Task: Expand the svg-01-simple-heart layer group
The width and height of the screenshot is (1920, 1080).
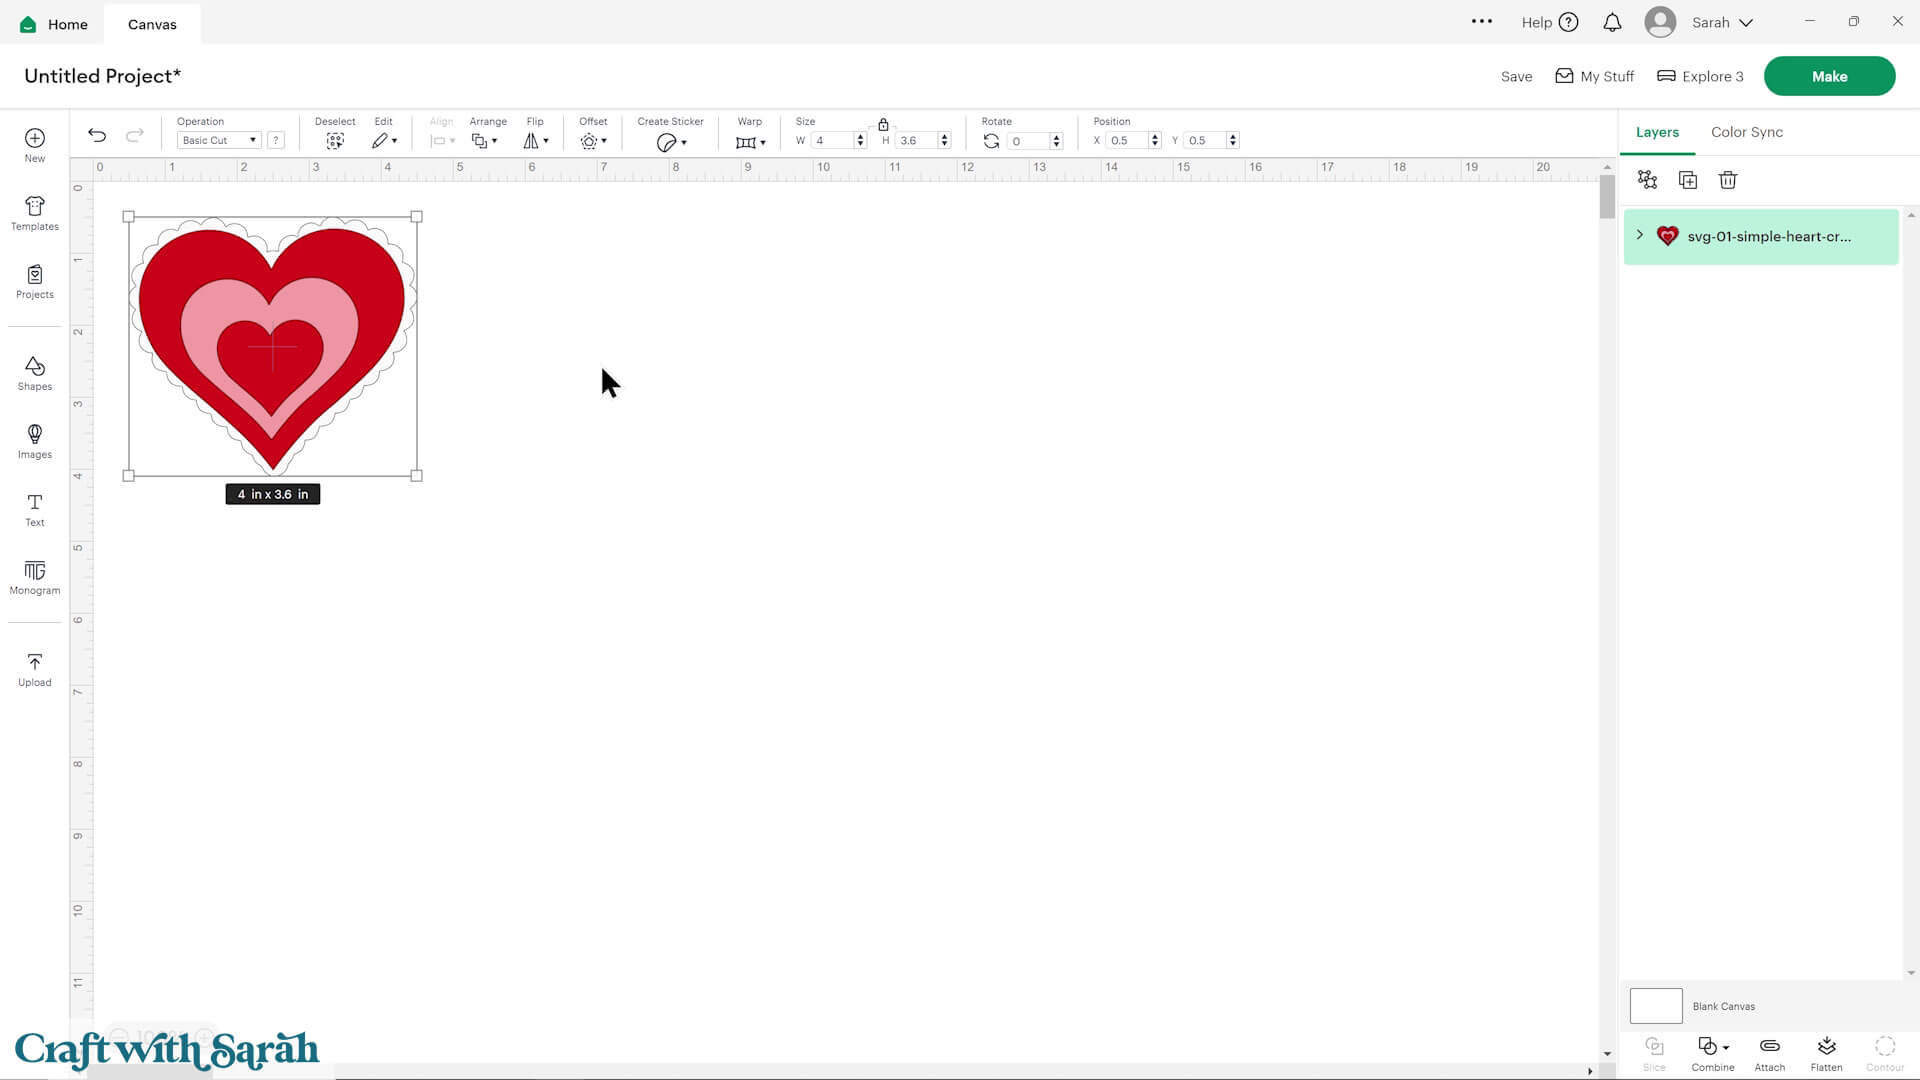Action: click(1639, 235)
